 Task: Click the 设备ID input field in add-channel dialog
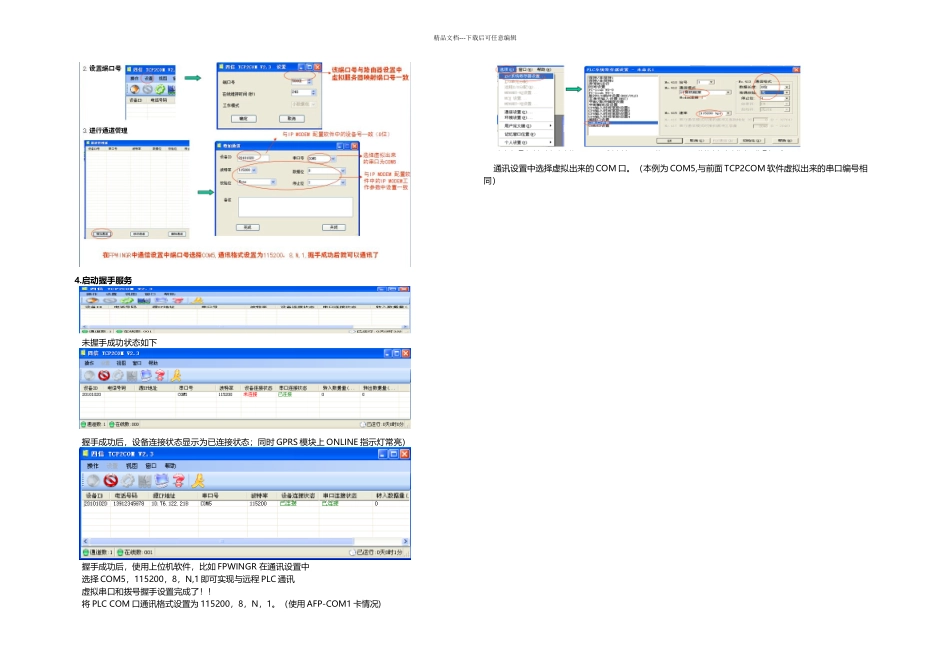pyautogui.click(x=253, y=158)
